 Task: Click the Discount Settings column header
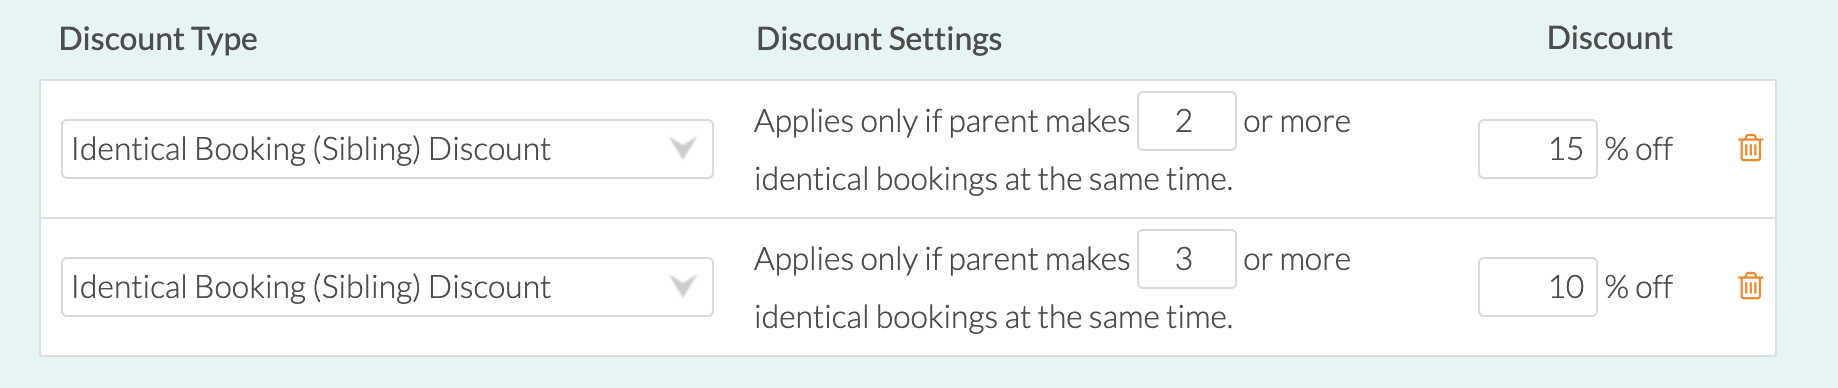coord(879,39)
